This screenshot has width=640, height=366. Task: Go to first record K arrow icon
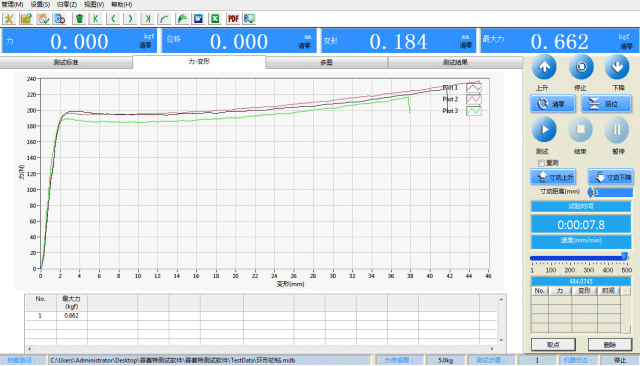click(96, 19)
